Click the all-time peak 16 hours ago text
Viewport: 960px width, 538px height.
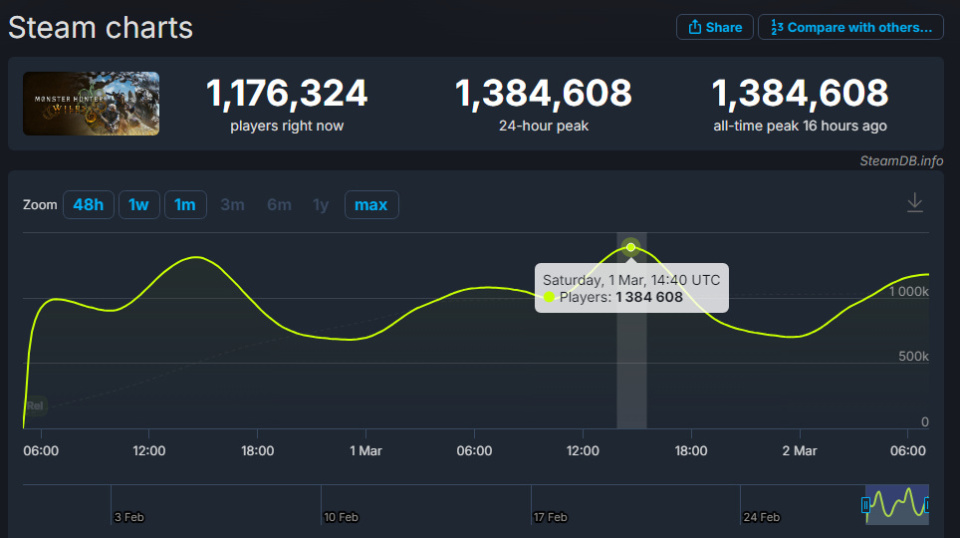[x=800, y=126]
